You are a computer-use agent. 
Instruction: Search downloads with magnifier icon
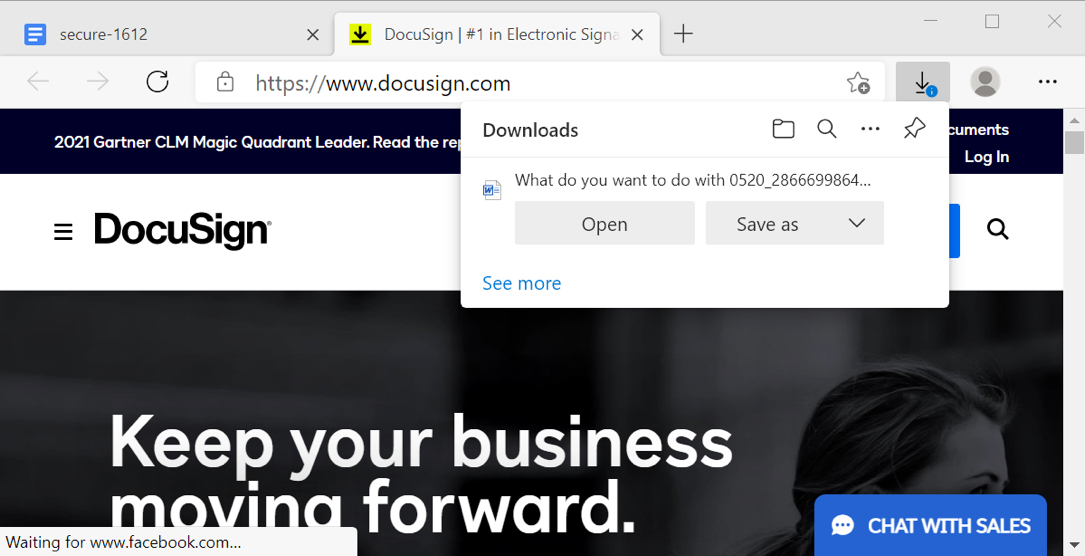click(826, 129)
